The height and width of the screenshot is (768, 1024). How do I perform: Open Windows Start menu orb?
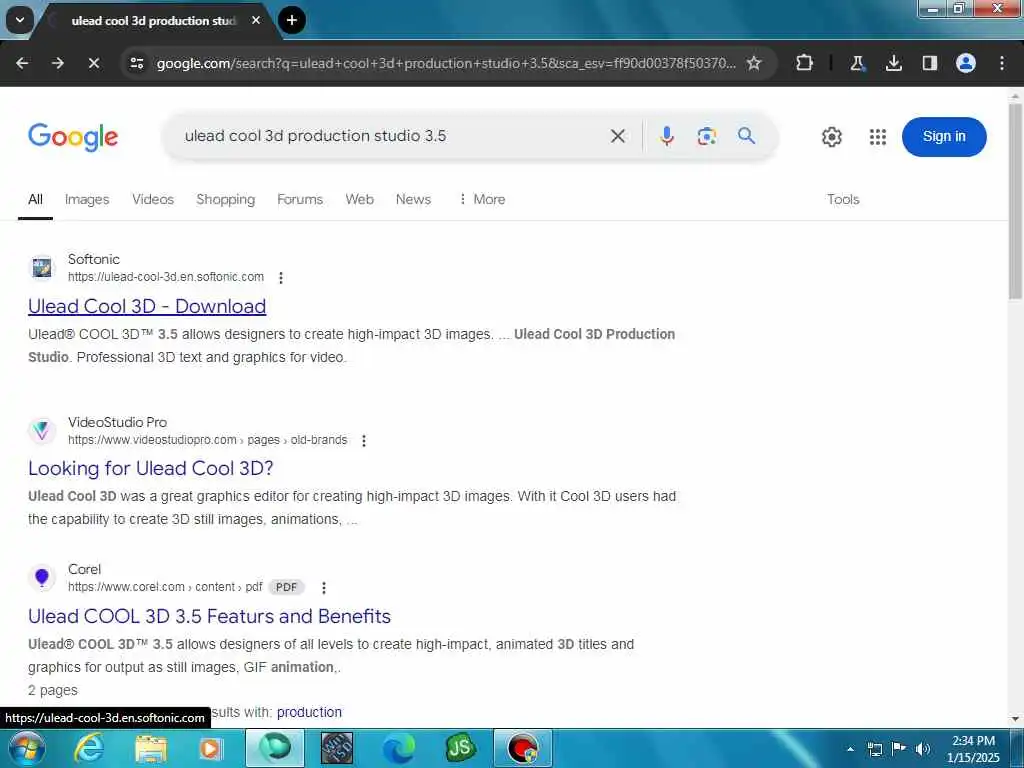coord(26,748)
